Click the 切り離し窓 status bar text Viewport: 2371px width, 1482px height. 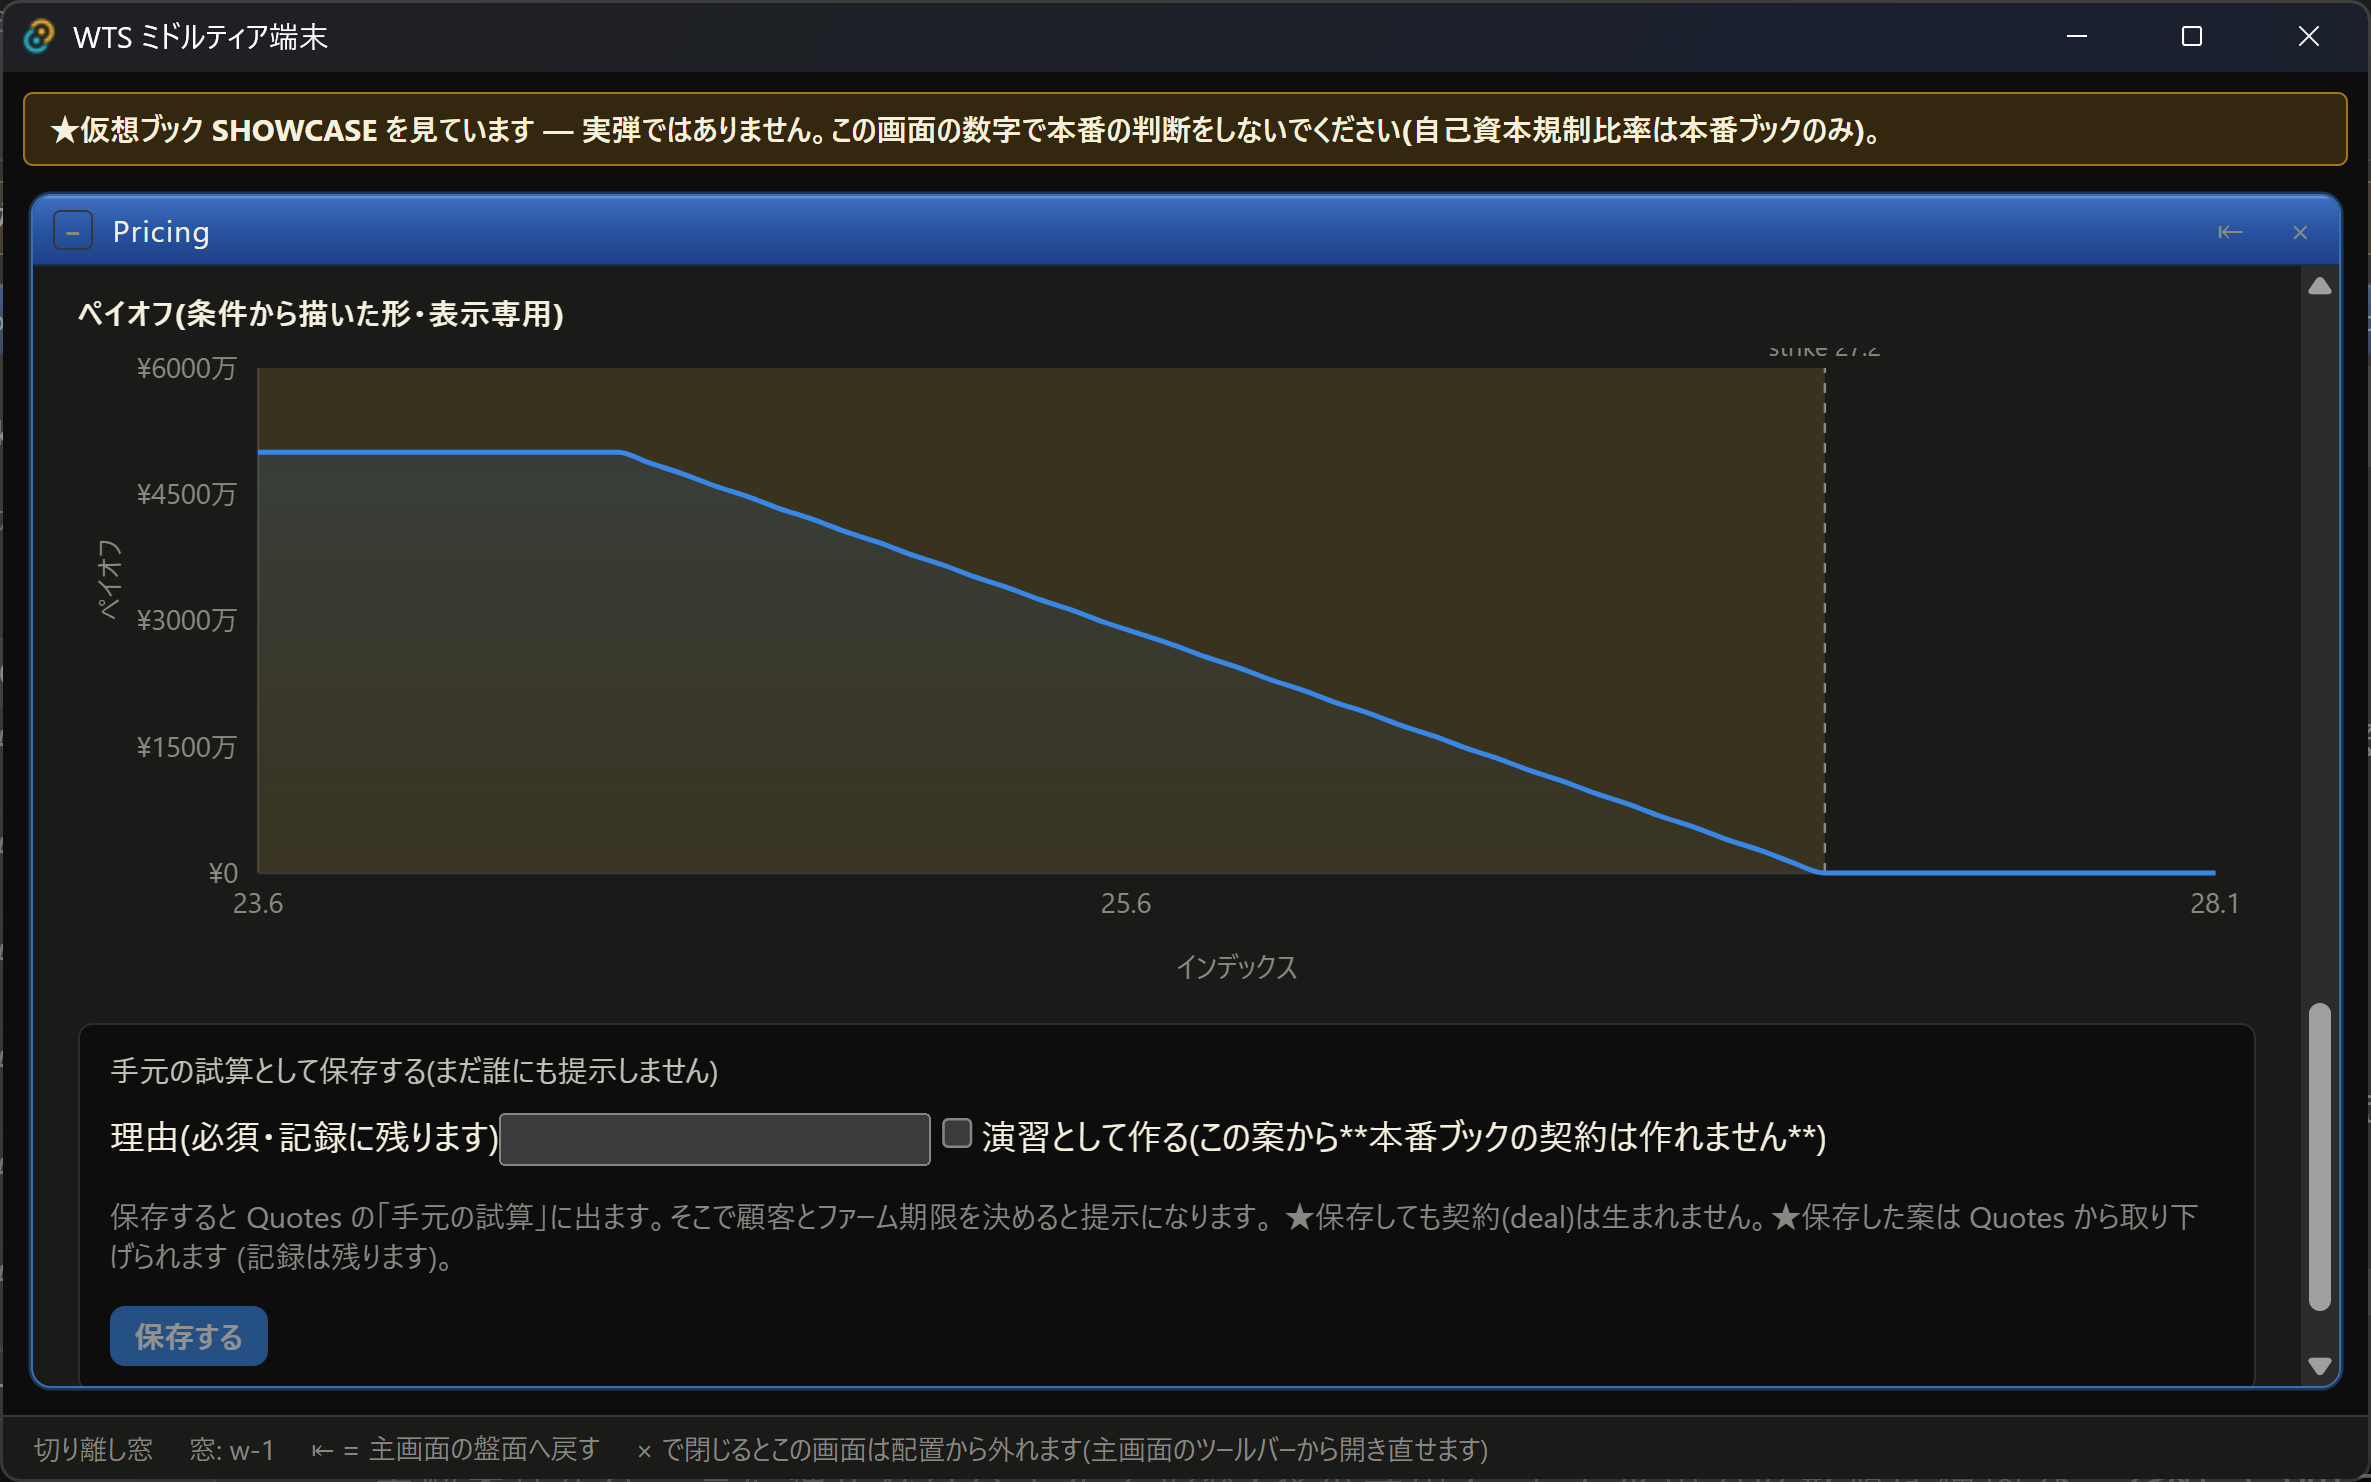(93, 1449)
